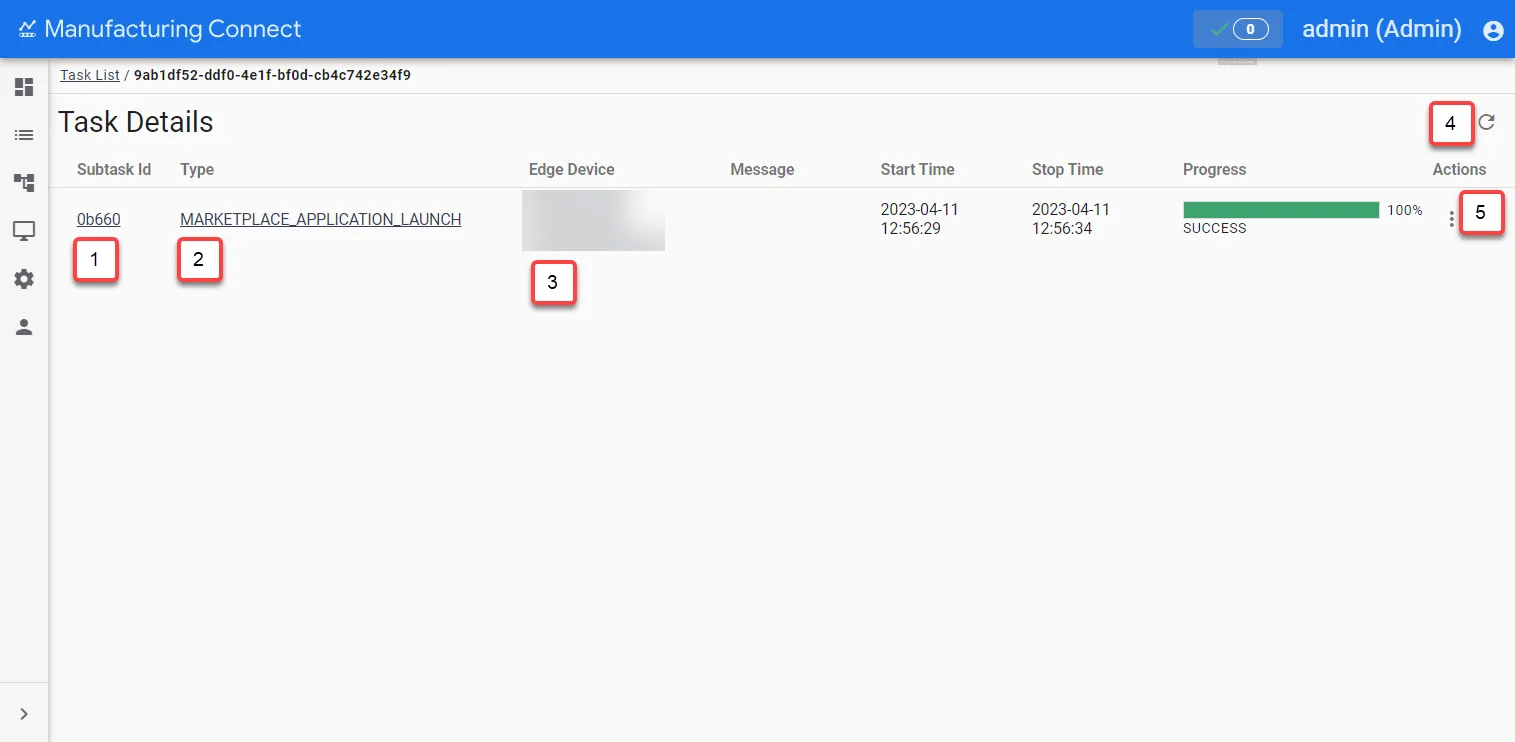Click the admin (Admin) user label
Image resolution: width=1515 pixels, height=742 pixels.
click(1382, 29)
